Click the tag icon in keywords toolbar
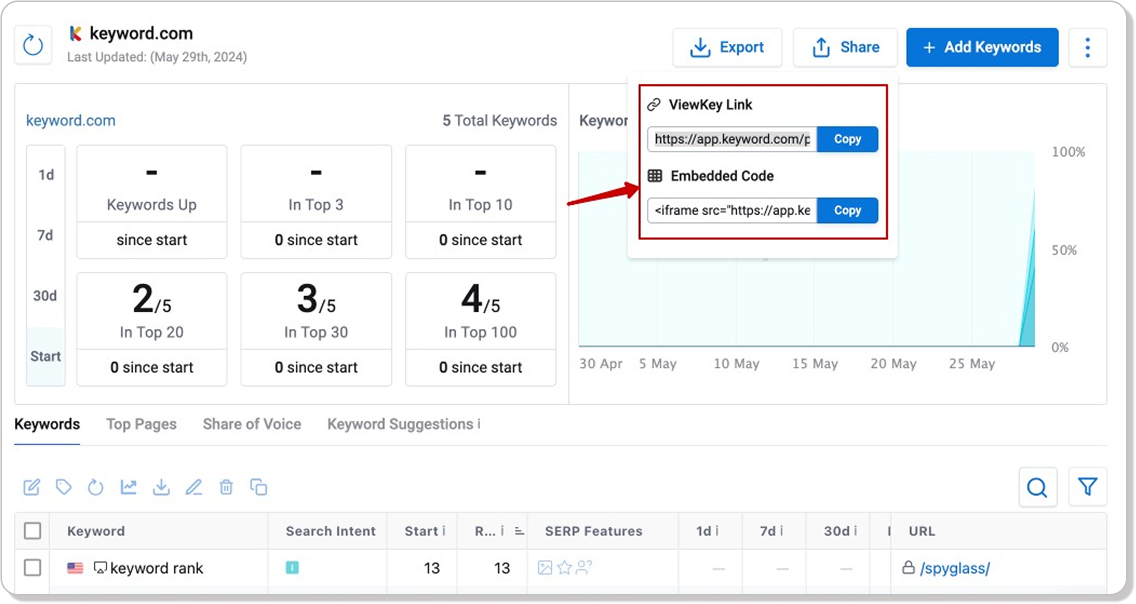 (64, 487)
